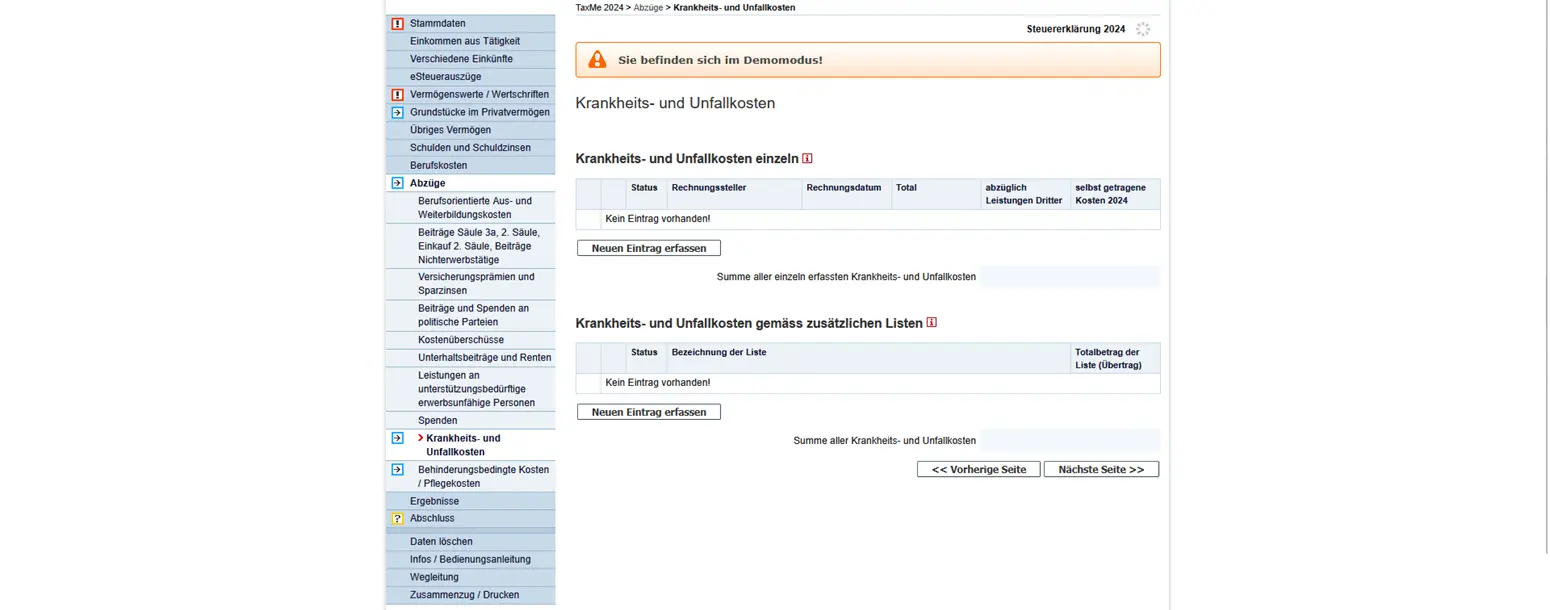Open info icon next to Krankheits- und Unfallkosten einzeln
1550x610 pixels.
click(808, 158)
